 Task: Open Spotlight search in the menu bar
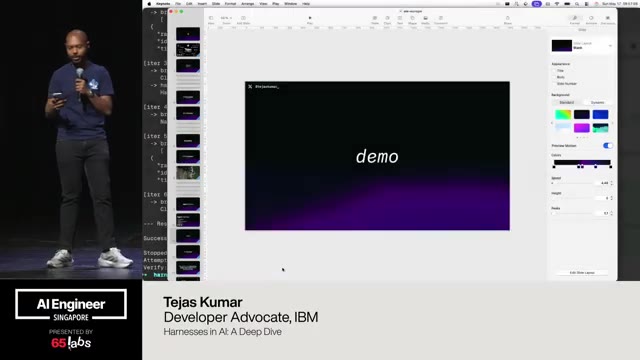point(577,4)
